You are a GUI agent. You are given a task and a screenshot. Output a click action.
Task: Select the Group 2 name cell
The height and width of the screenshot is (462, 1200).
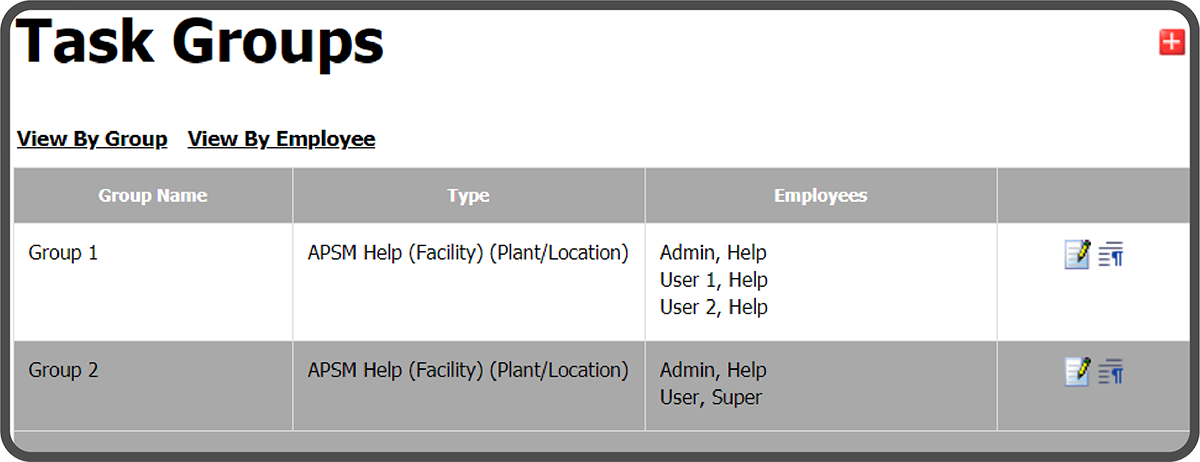[153, 385]
